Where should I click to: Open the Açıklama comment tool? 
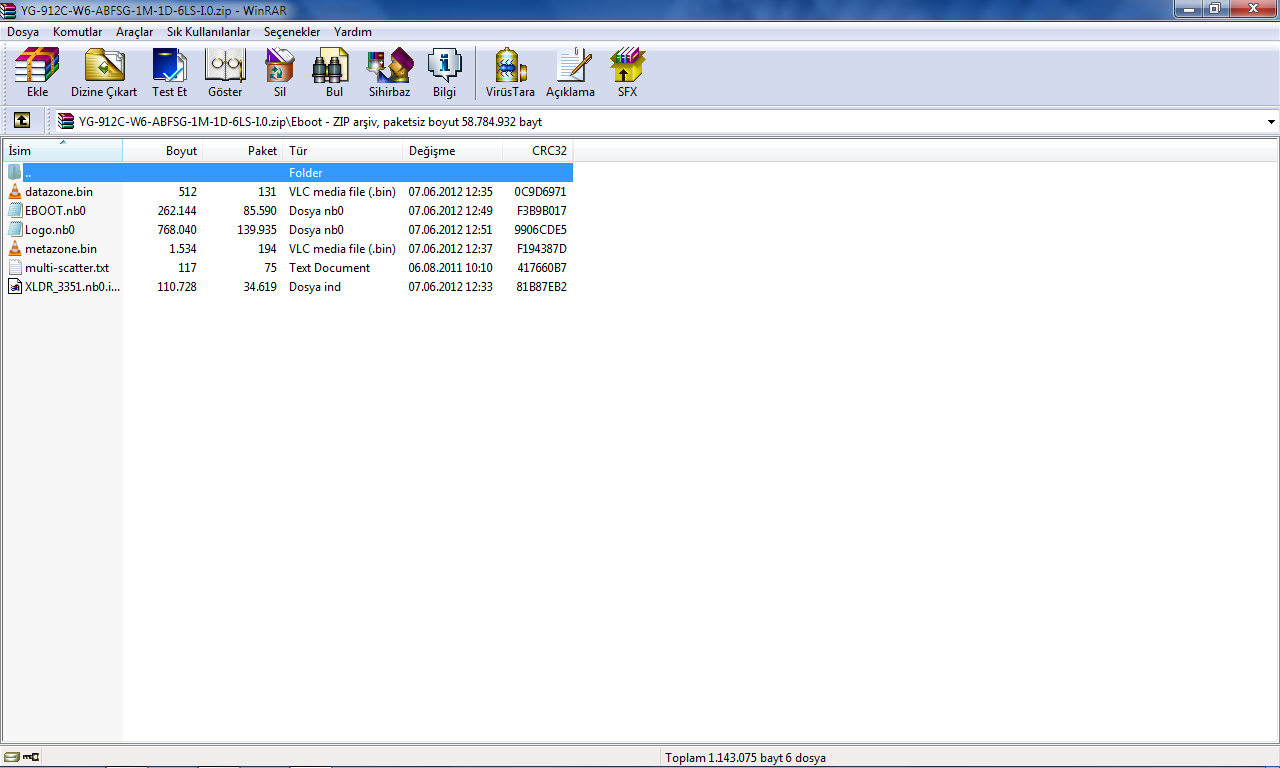click(x=570, y=73)
